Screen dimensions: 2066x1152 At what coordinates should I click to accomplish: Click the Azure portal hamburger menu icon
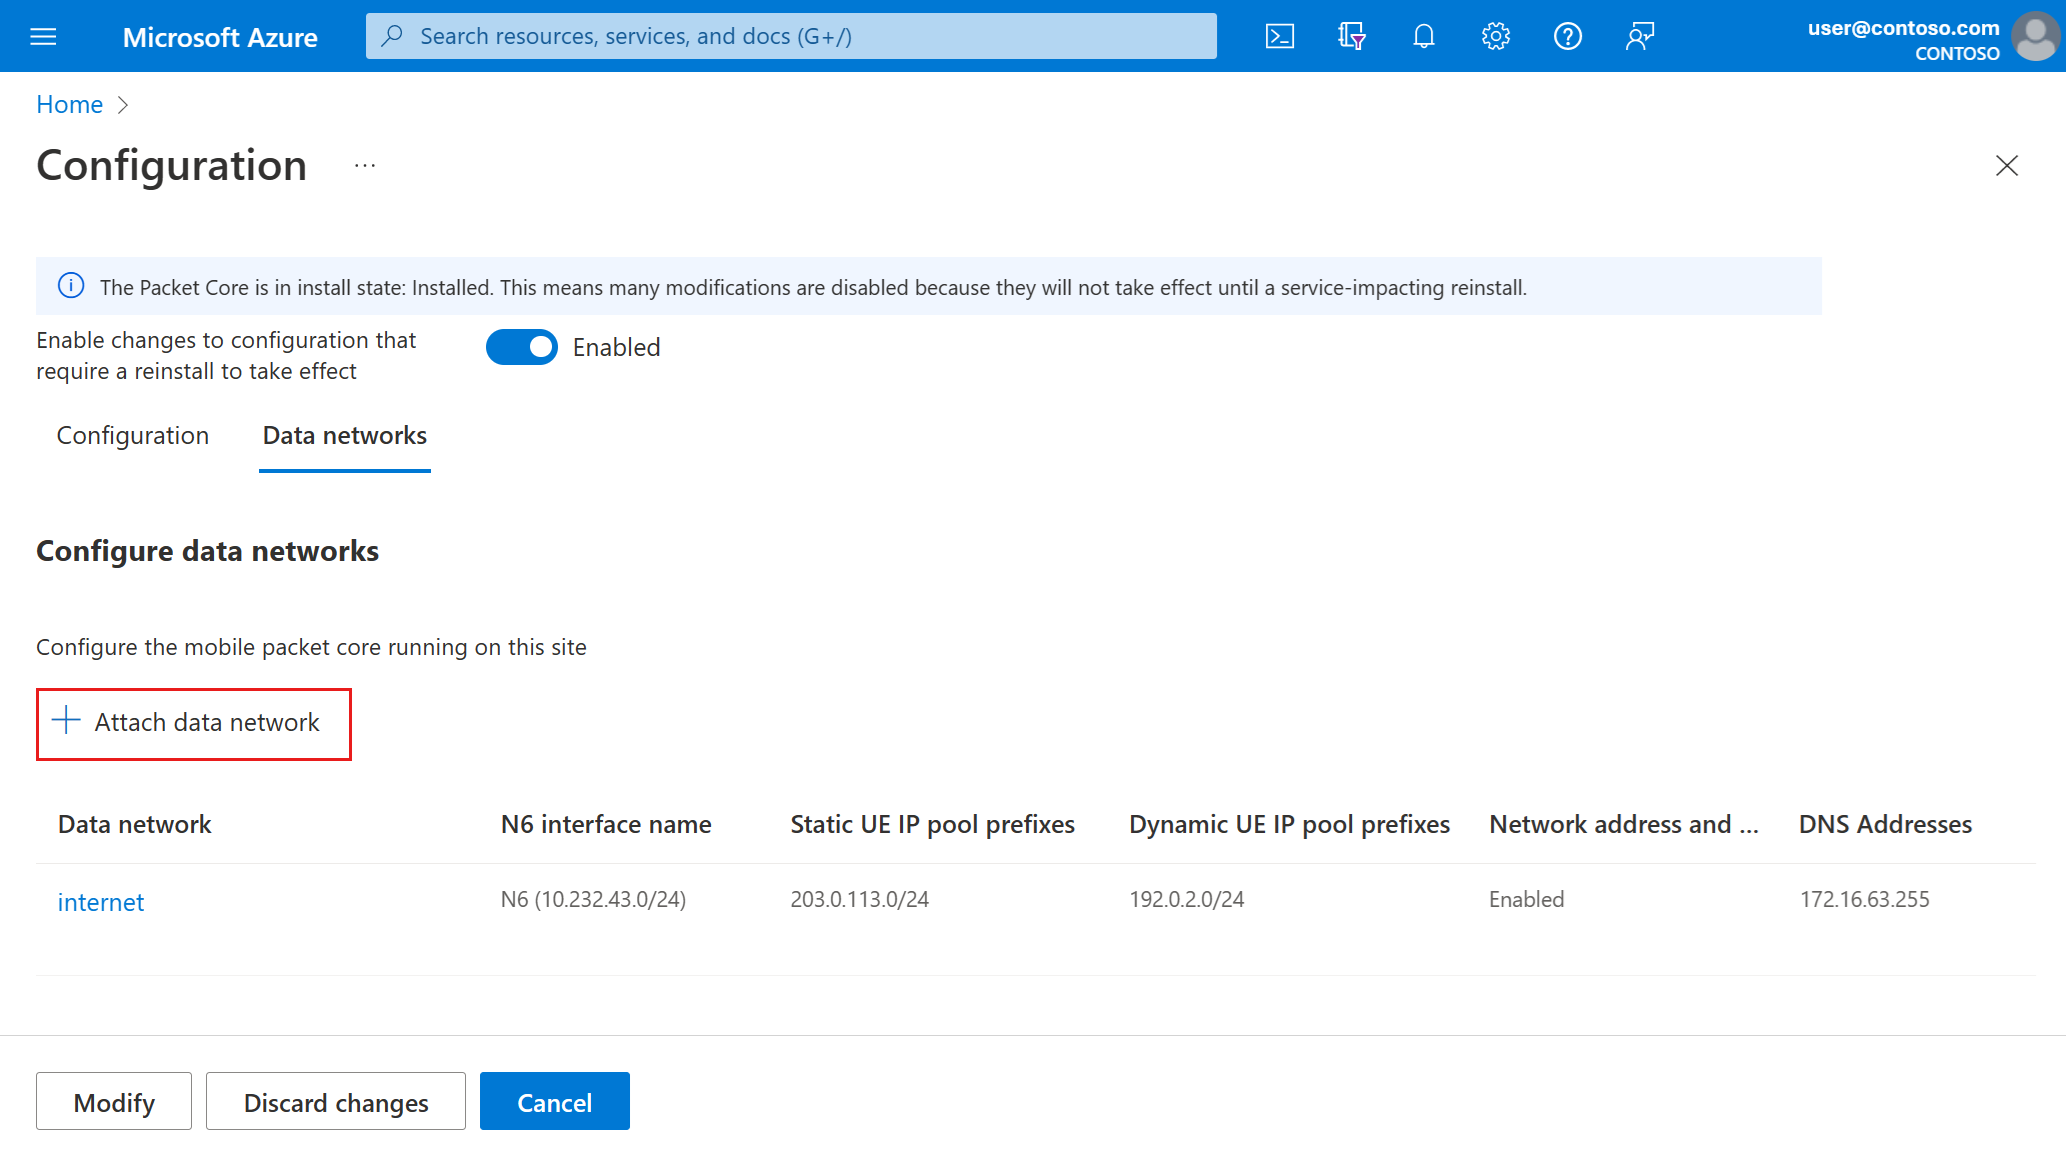43,35
